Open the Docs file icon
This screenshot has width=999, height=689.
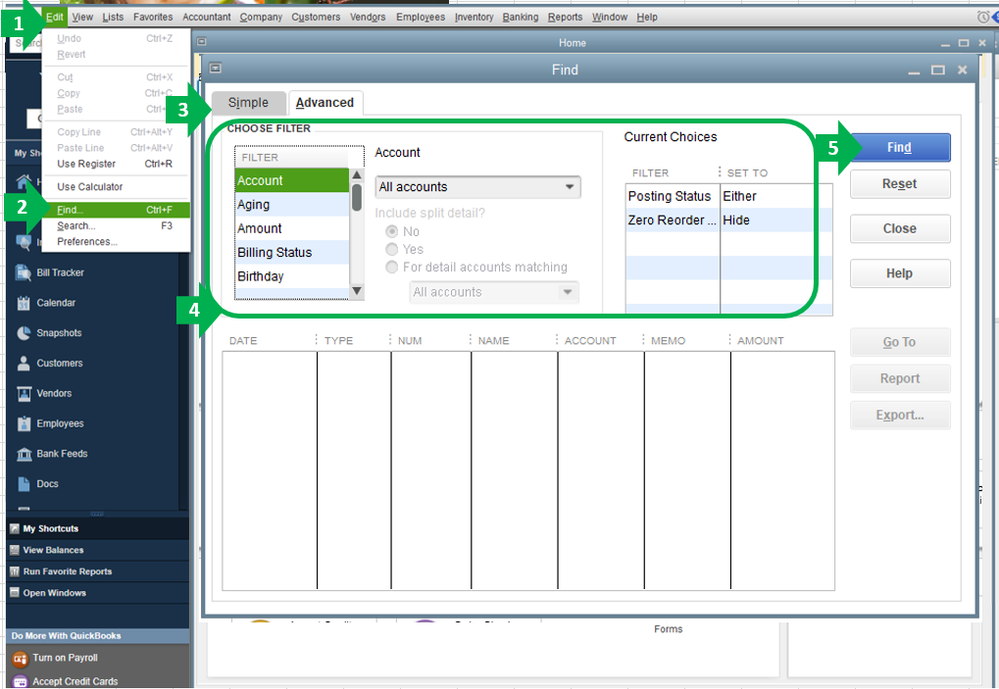coord(24,484)
